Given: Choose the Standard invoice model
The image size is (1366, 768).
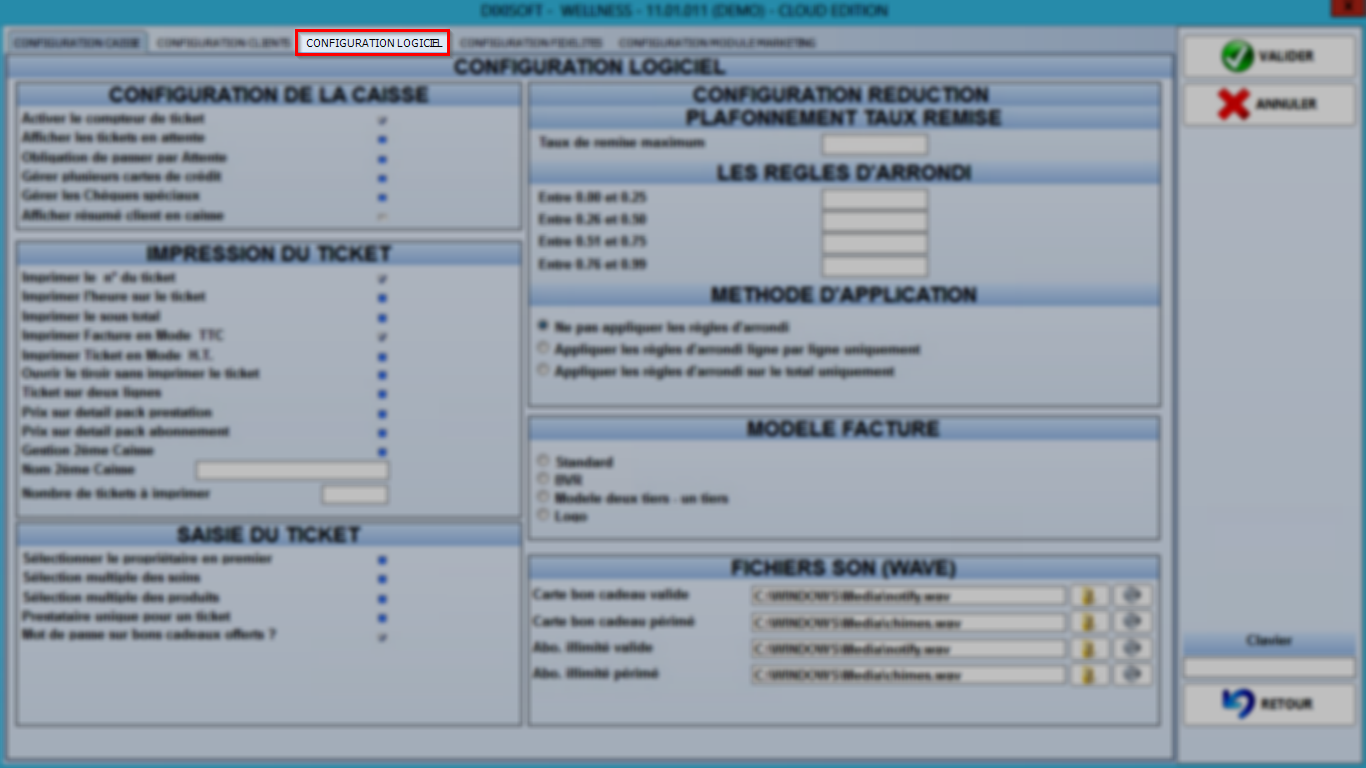Looking at the screenshot, I should pyautogui.click(x=544, y=461).
